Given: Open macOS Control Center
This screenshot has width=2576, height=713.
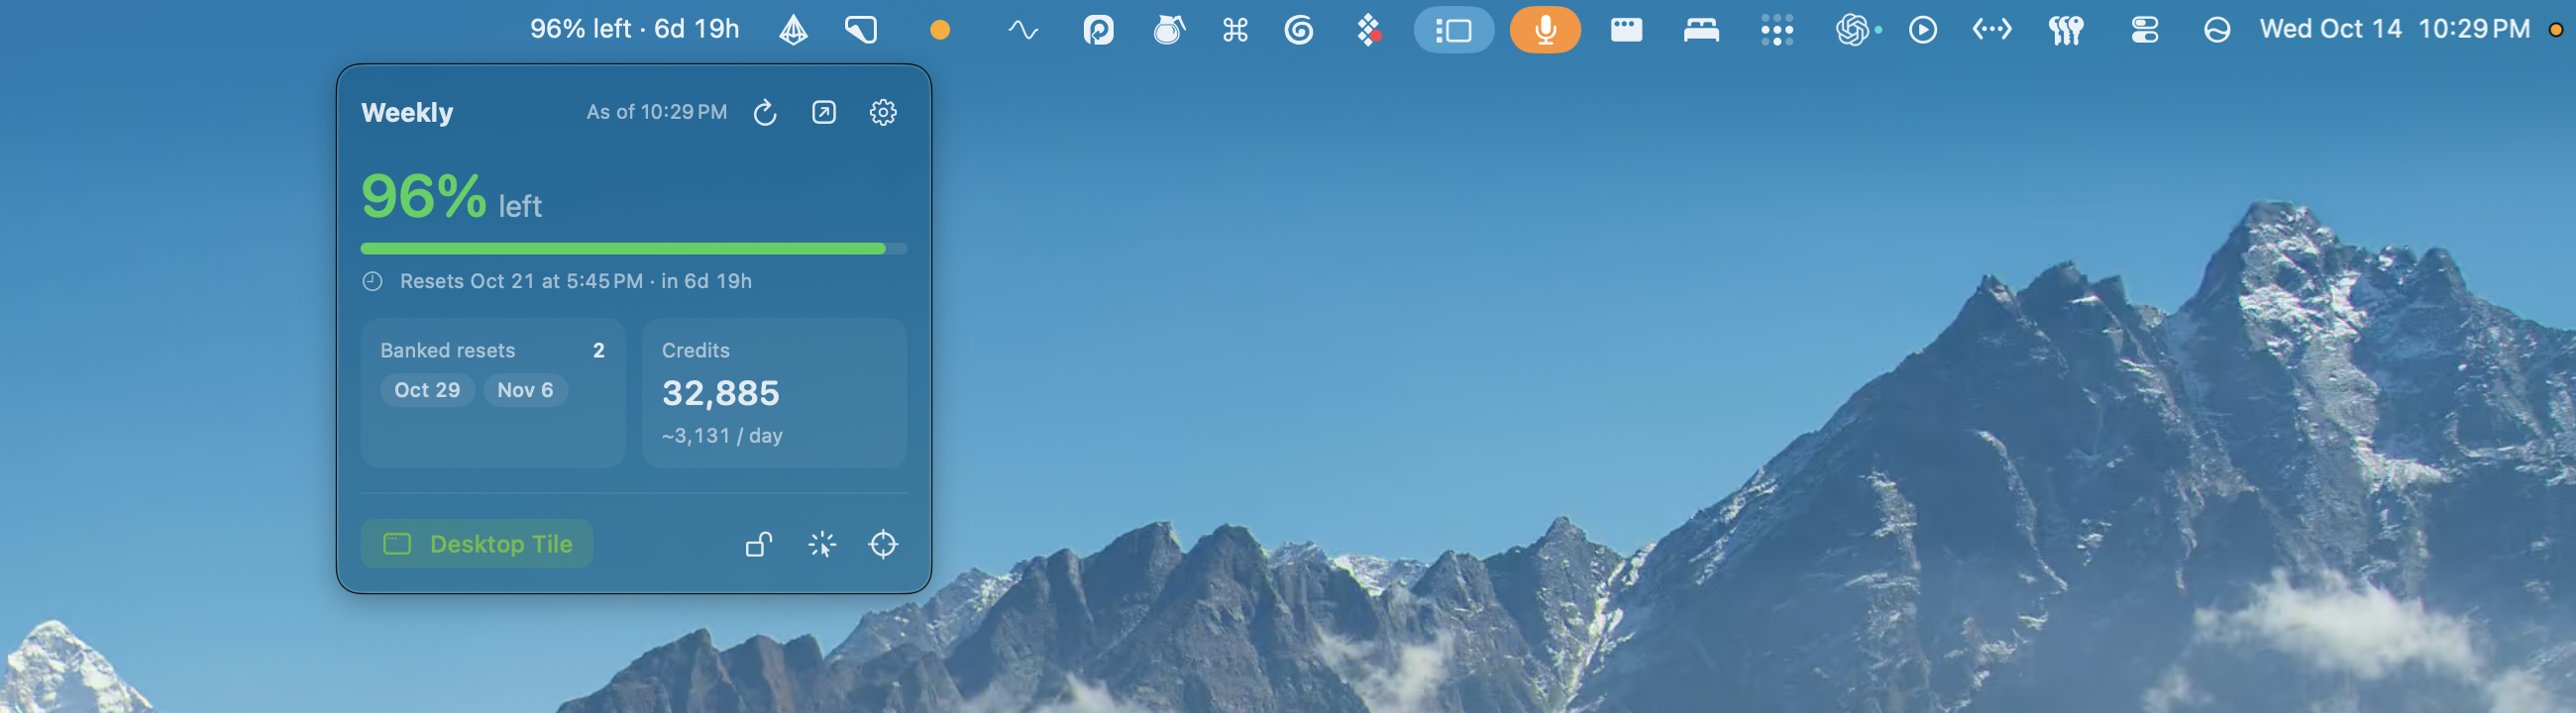Looking at the screenshot, I should tap(2144, 30).
